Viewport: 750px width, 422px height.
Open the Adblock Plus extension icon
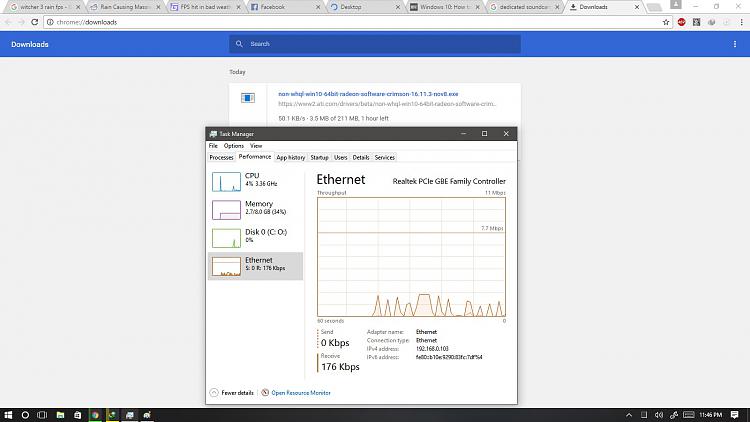coord(681,22)
